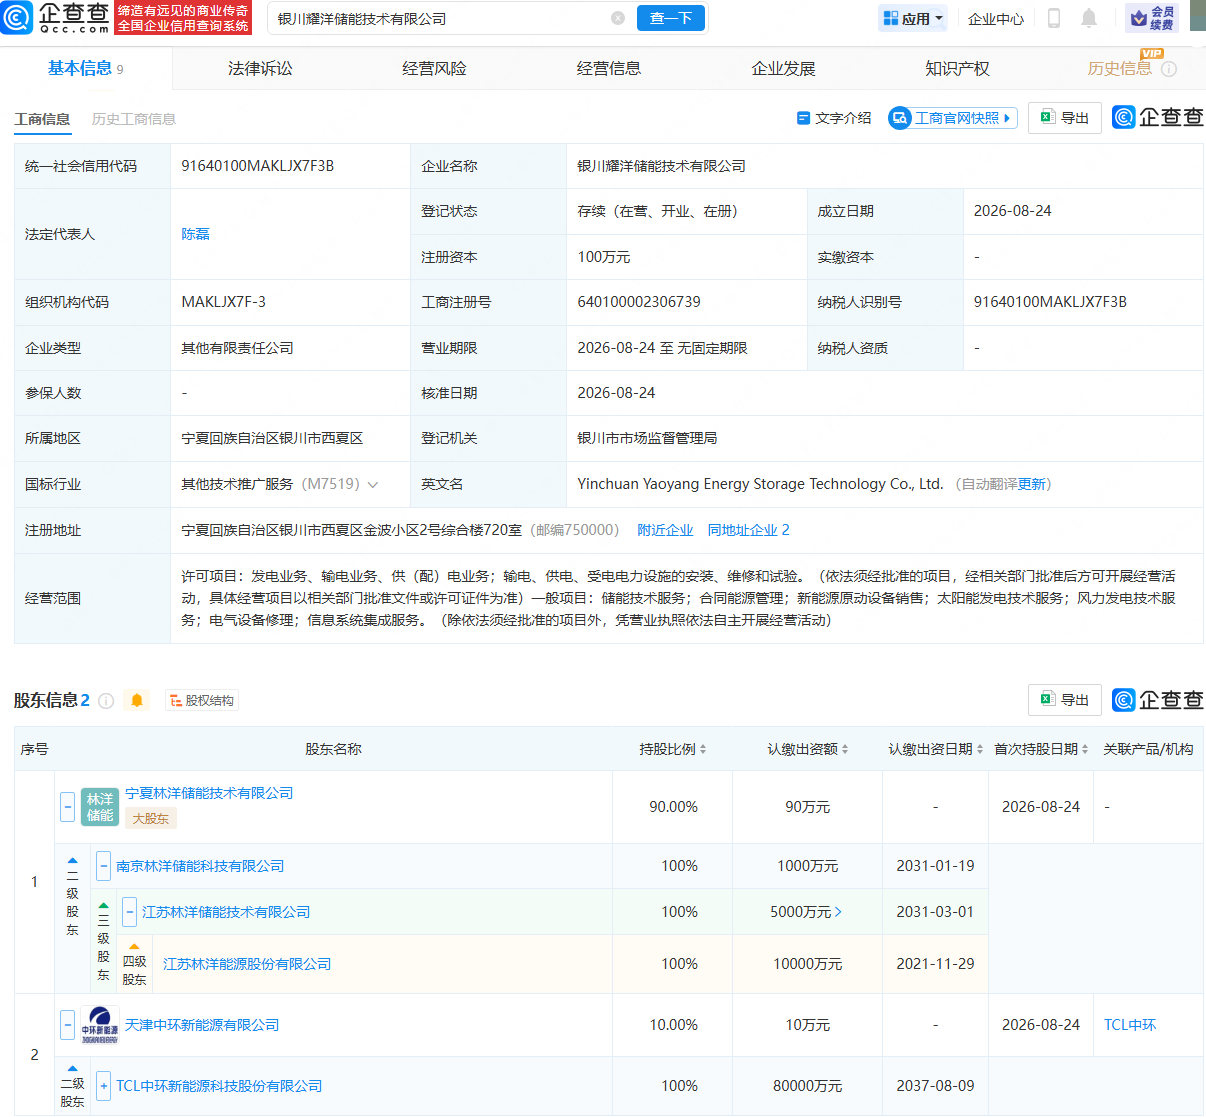Open notifications bell in header
This screenshot has width=1206, height=1117.
click(x=1089, y=18)
